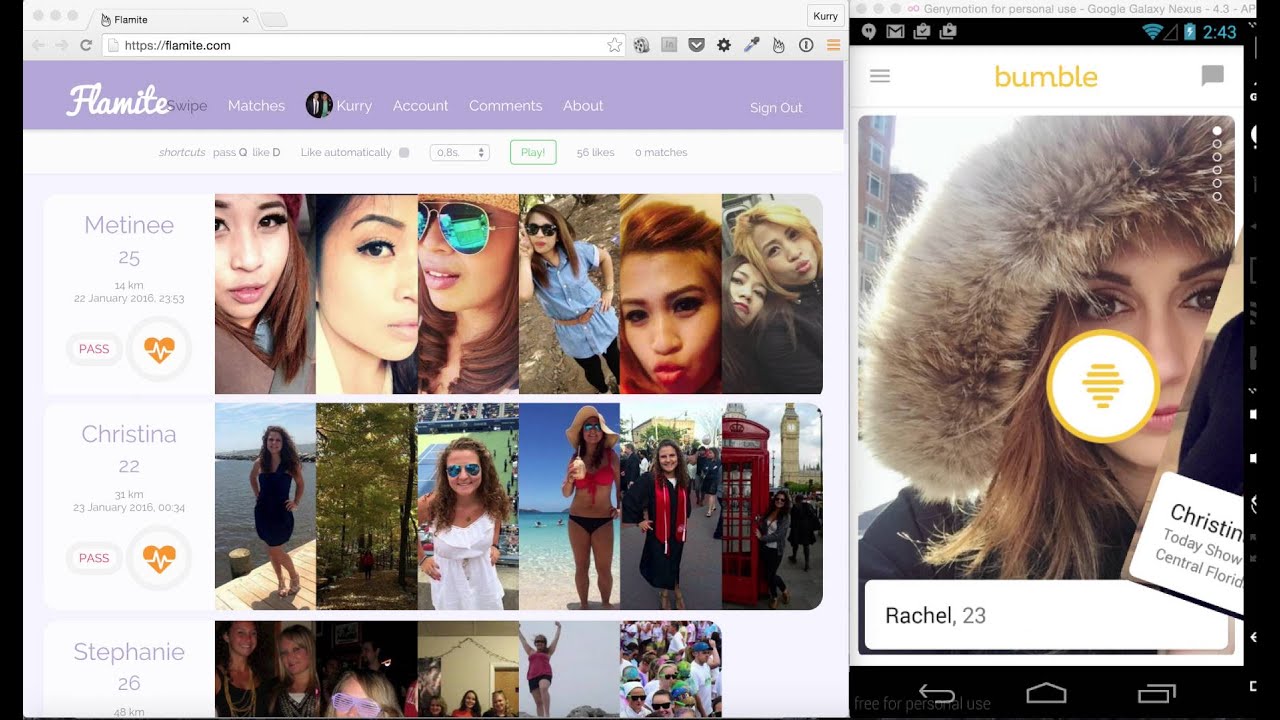Viewport: 1280px width, 720px height.
Task: Open Pocket extension icon
Action: 697,45
